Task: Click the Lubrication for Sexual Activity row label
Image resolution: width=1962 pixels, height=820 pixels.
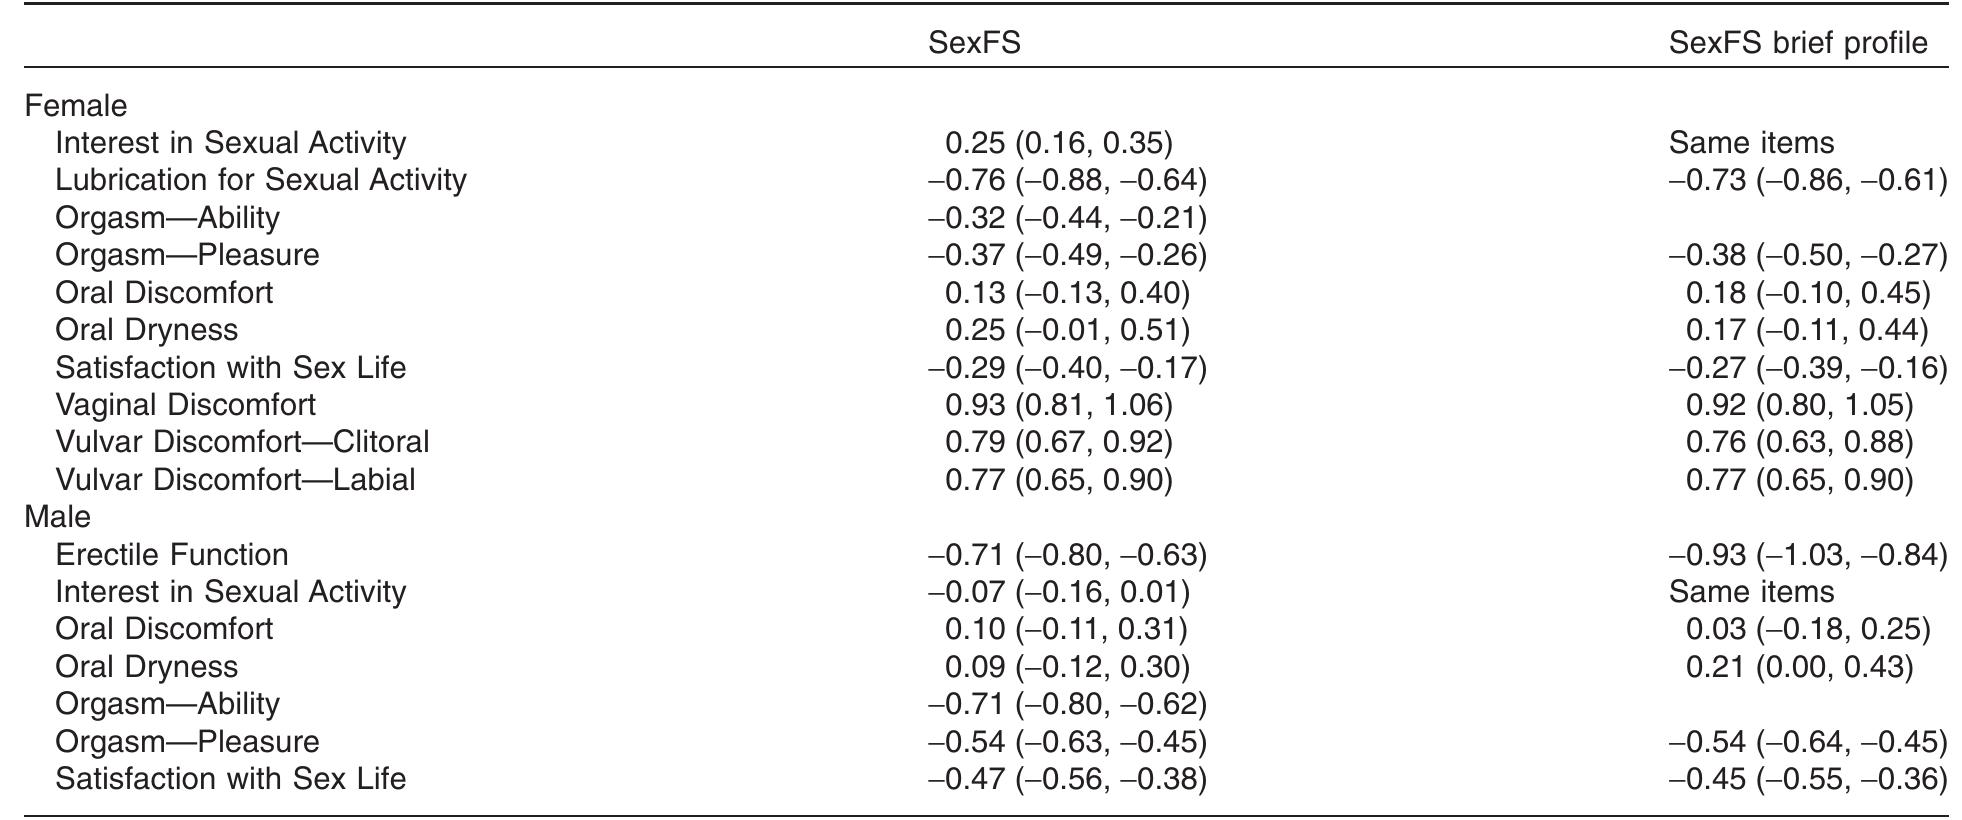Action: [x=261, y=180]
